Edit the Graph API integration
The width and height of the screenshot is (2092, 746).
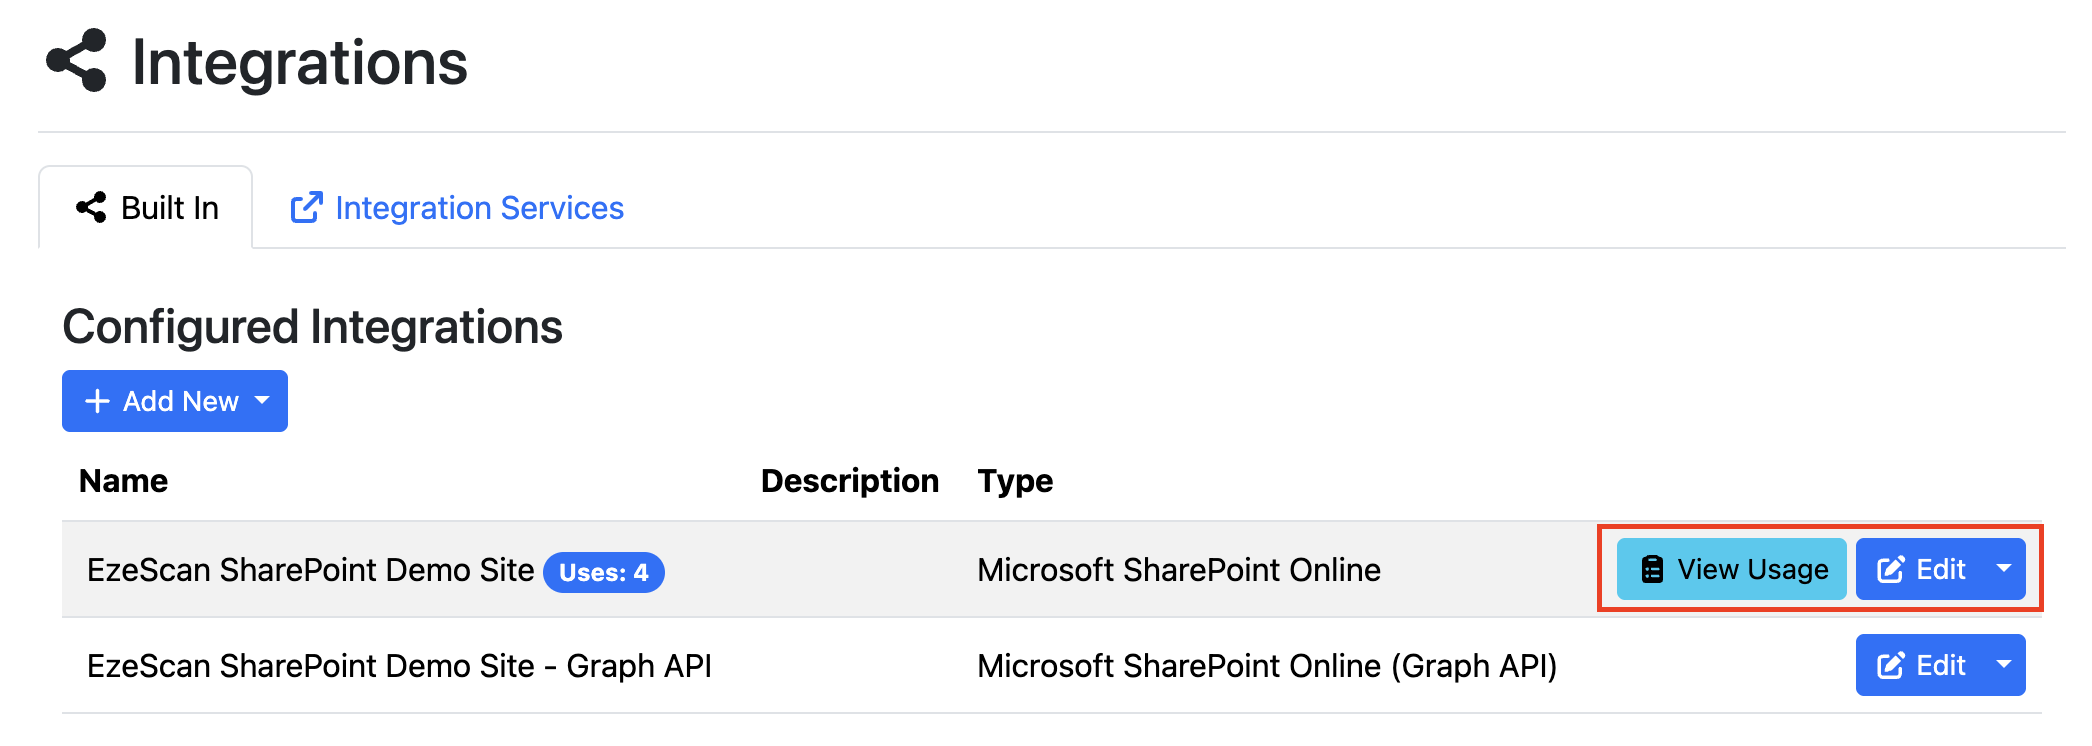click(1920, 665)
